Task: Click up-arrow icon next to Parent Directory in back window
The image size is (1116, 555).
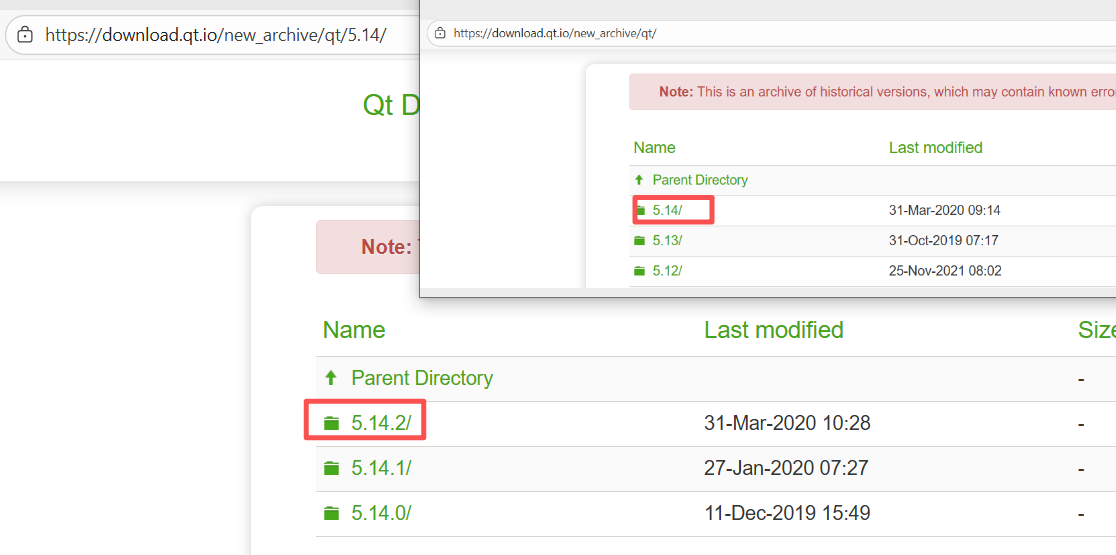Action: click(330, 378)
